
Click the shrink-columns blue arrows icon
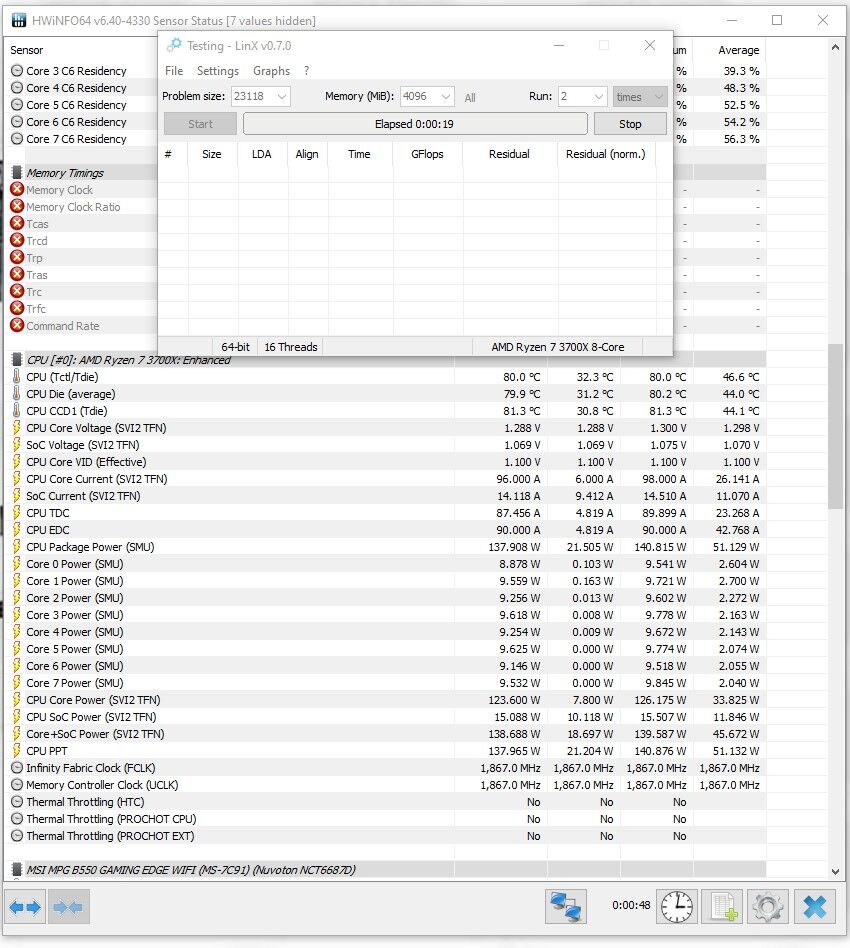(68, 906)
